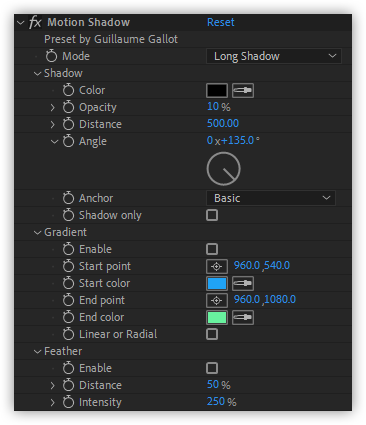Open the Mode dropdown showing Long Shadow

click(274, 56)
